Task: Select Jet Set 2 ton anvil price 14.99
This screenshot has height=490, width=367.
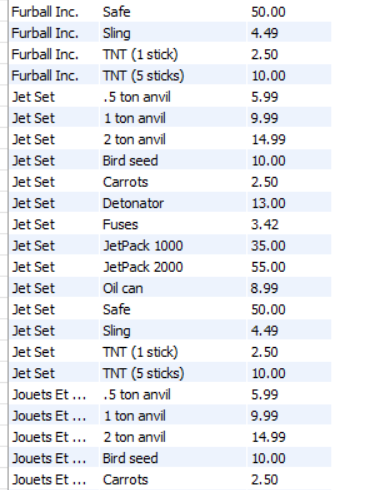Action: click(289, 139)
